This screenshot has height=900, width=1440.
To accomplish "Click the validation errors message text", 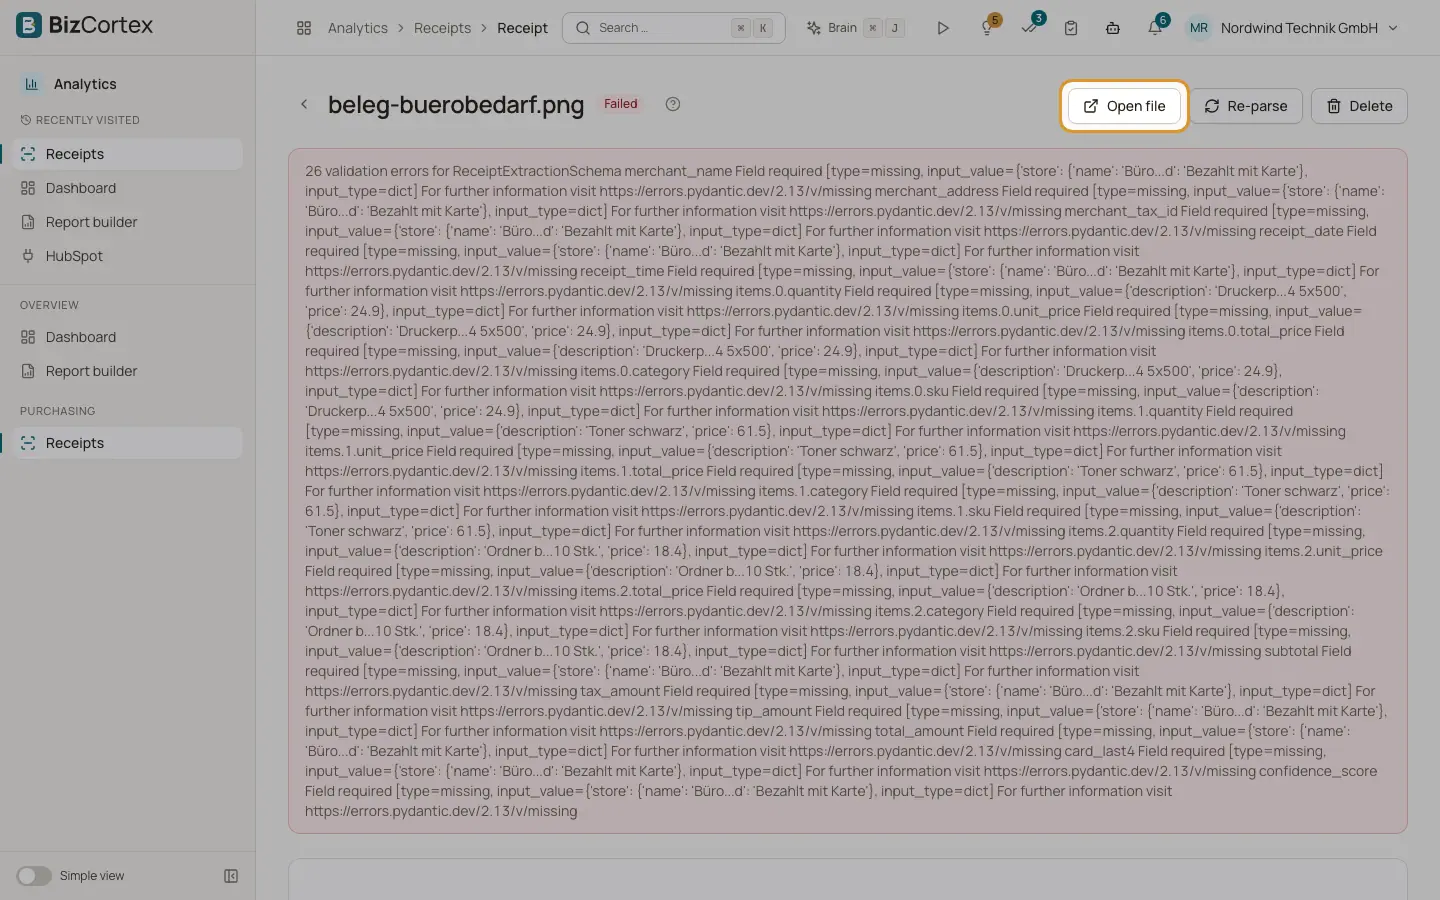I will tap(847, 491).
